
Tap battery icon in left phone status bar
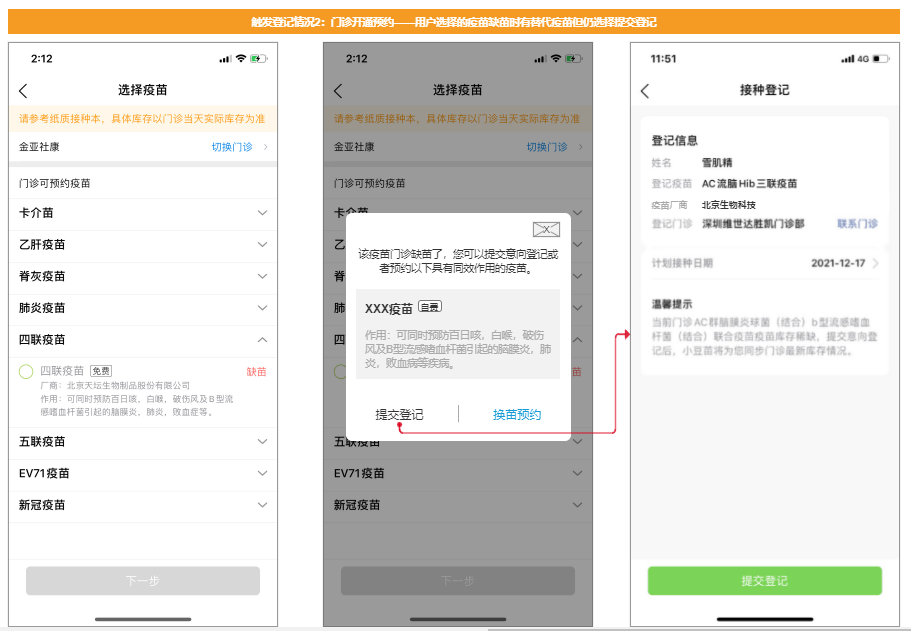[x=258, y=59]
